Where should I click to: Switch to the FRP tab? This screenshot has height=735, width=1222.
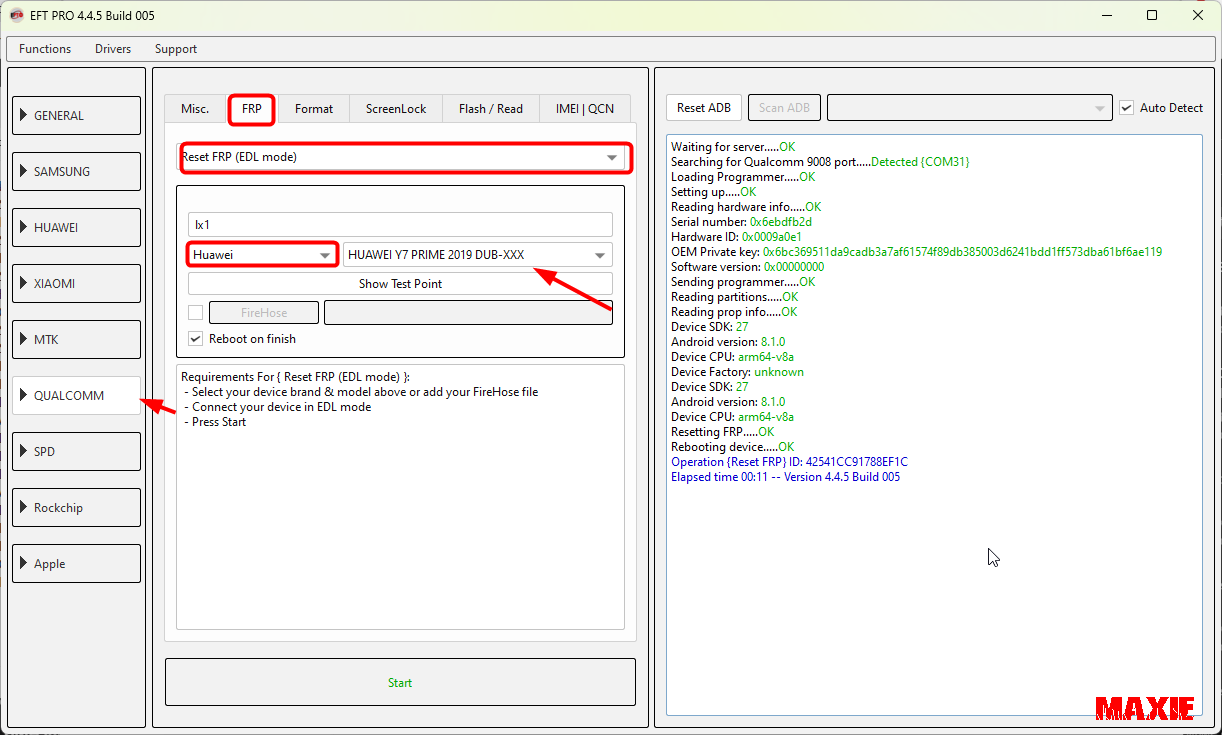(251, 109)
